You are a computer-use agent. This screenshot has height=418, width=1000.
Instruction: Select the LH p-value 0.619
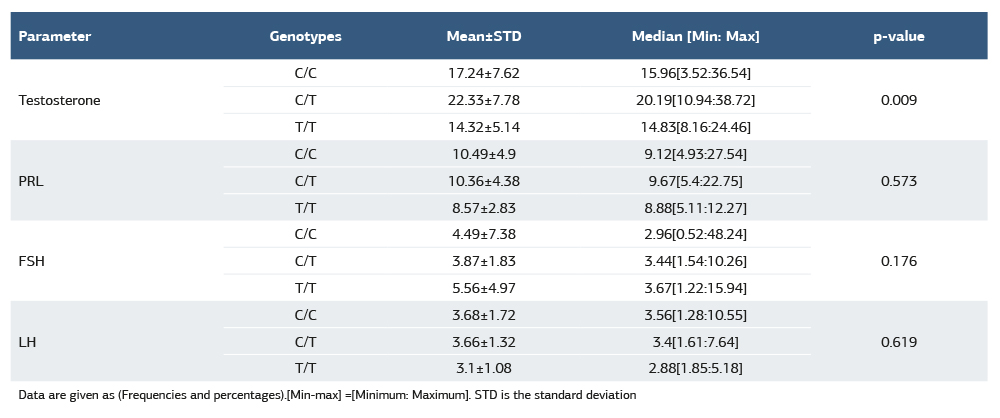click(x=898, y=342)
